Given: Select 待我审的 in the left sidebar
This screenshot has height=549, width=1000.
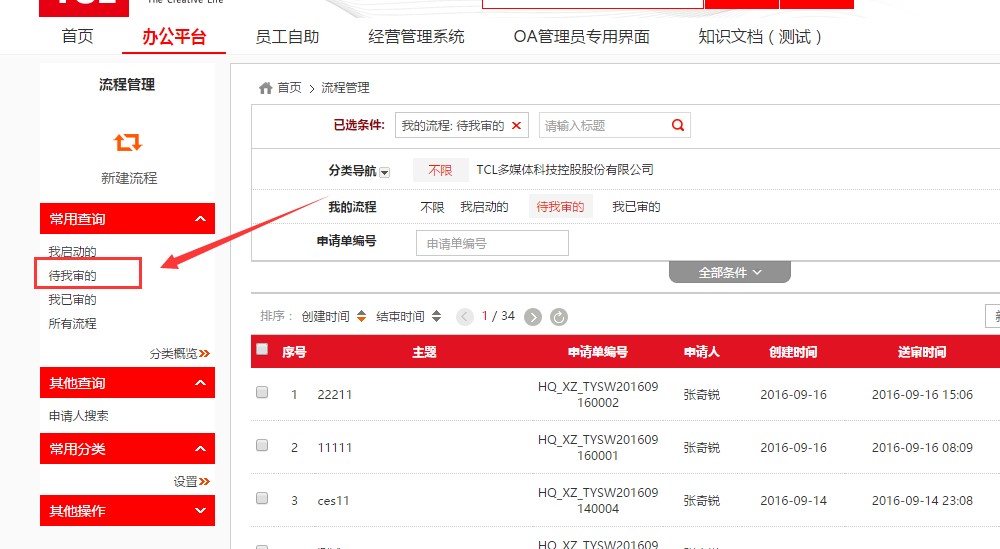Looking at the screenshot, I should point(73,275).
